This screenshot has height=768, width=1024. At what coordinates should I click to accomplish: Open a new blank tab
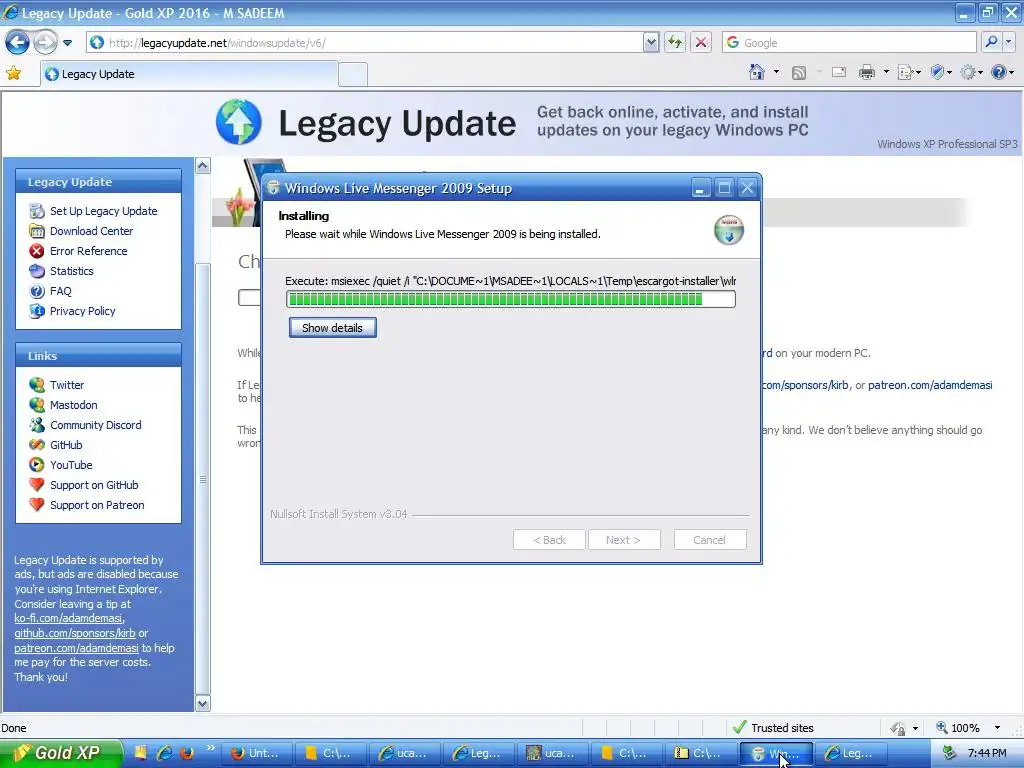tap(353, 74)
